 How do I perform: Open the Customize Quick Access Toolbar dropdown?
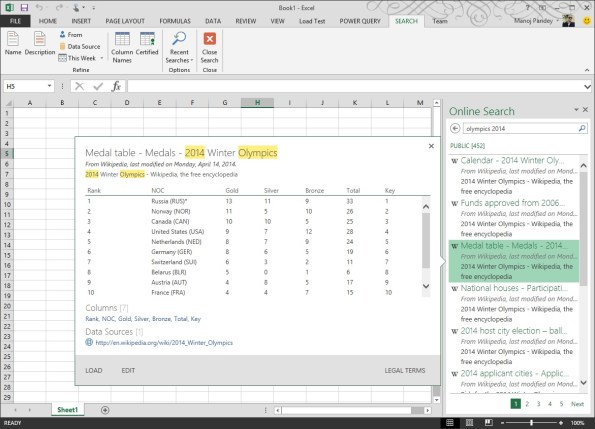click(x=94, y=8)
